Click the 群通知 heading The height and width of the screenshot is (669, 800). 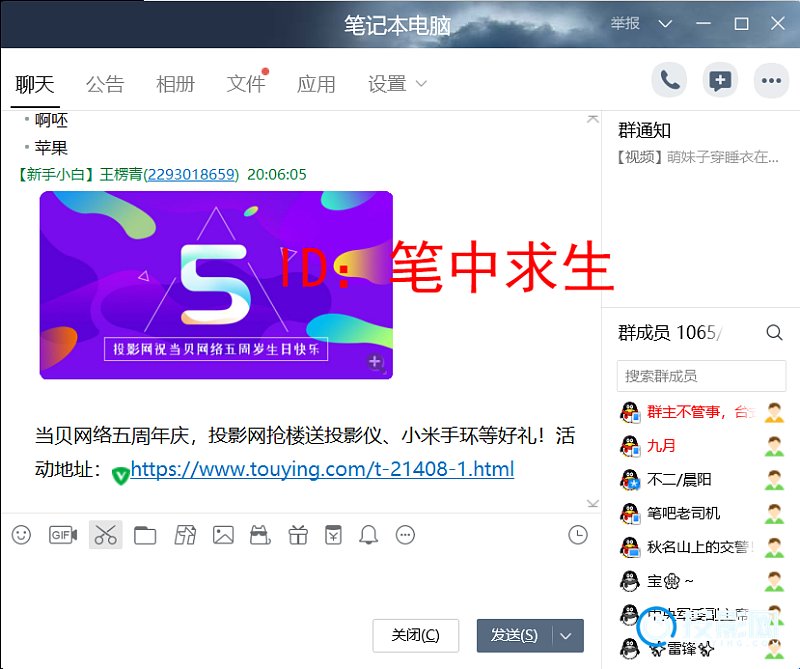[644, 131]
